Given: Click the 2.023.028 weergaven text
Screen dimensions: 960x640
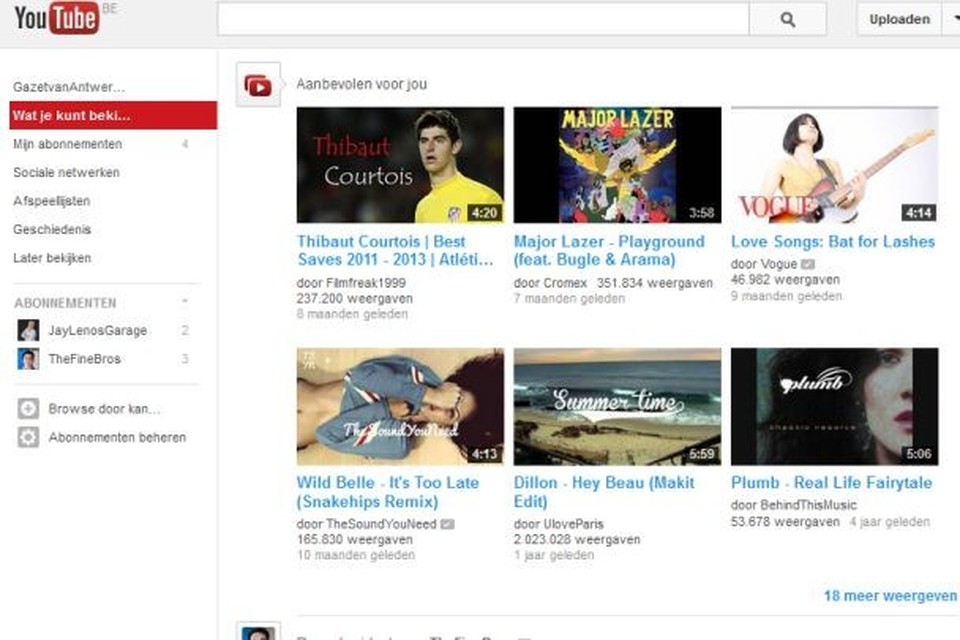Looking at the screenshot, I should click(577, 540).
